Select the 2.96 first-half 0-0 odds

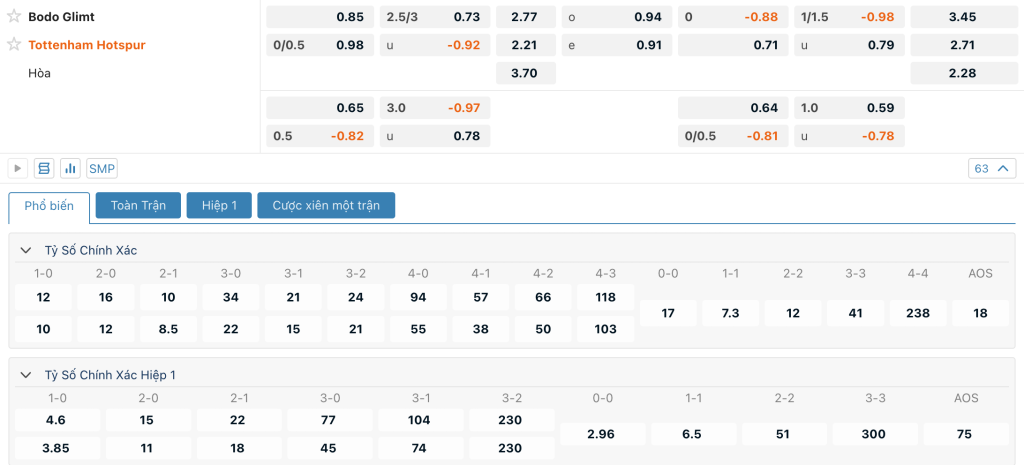point(602,434)
